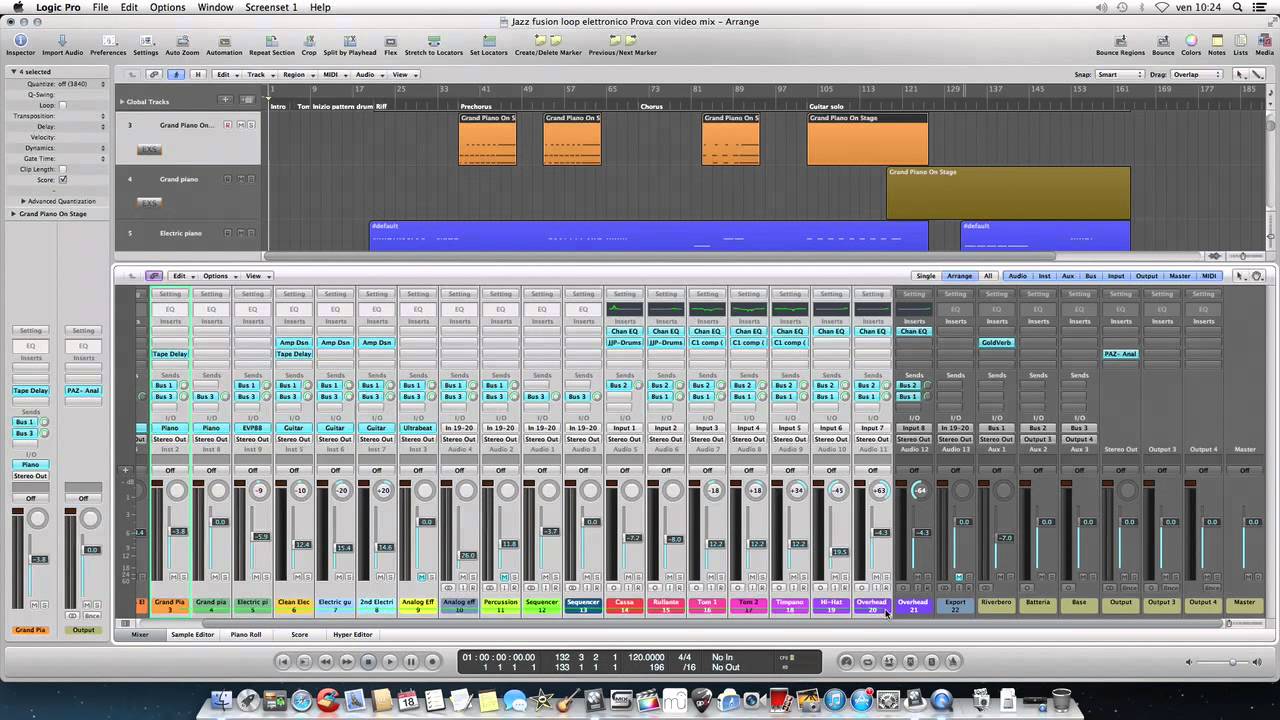1280x720 pixels.
Task: Click the Chorus marker in the timeline
Action: [x=651, y=106]
